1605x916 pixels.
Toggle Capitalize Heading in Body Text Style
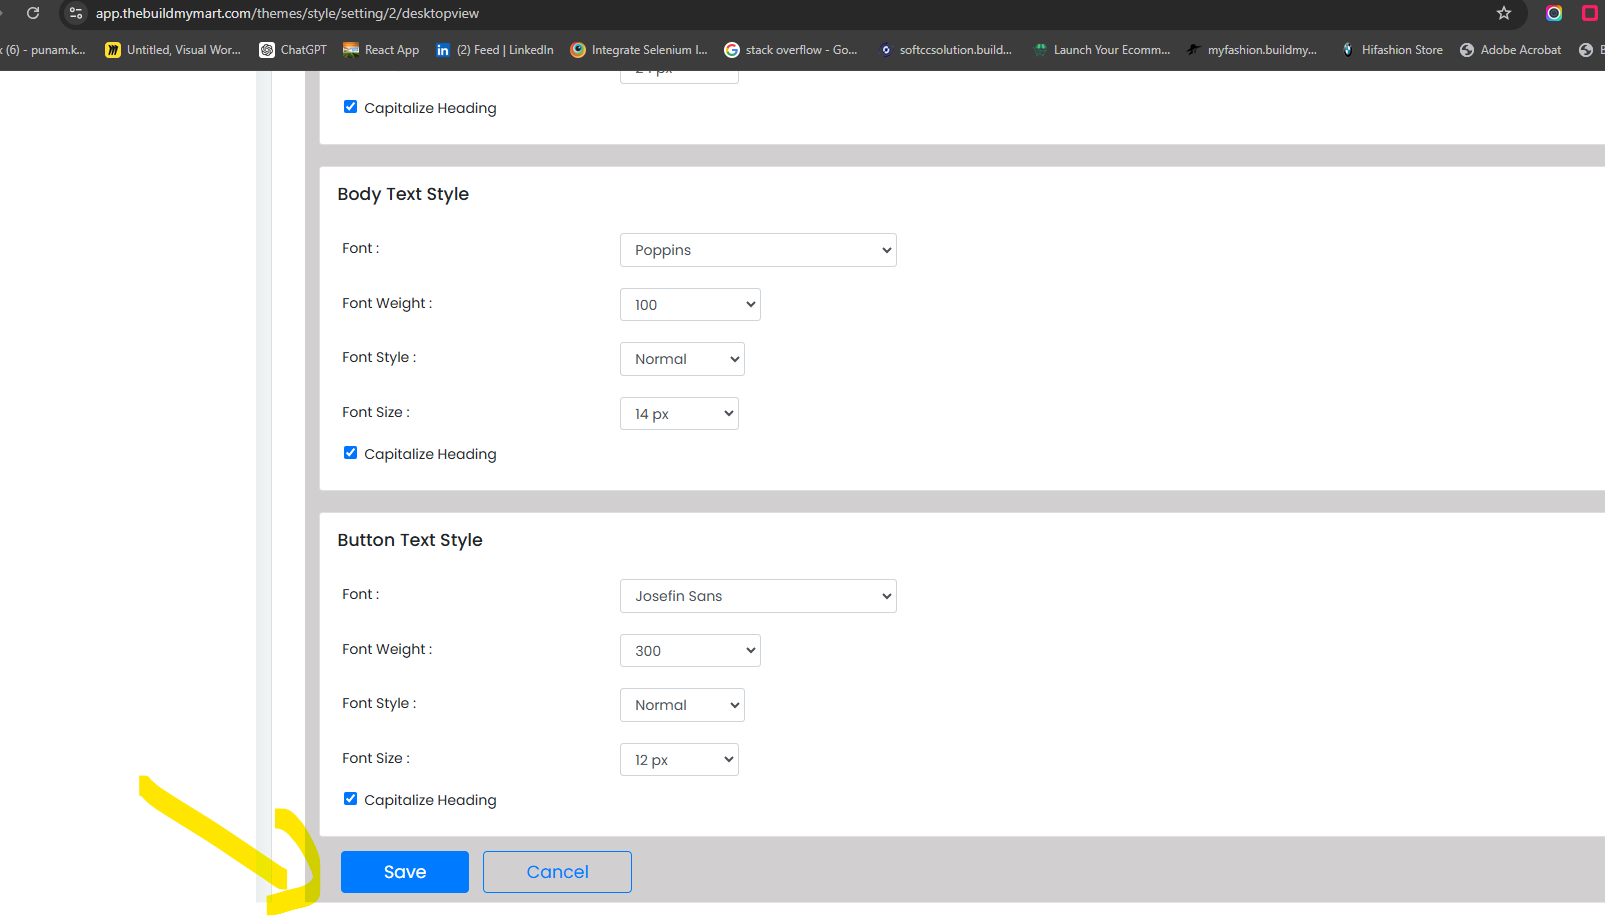click(350, 453)
